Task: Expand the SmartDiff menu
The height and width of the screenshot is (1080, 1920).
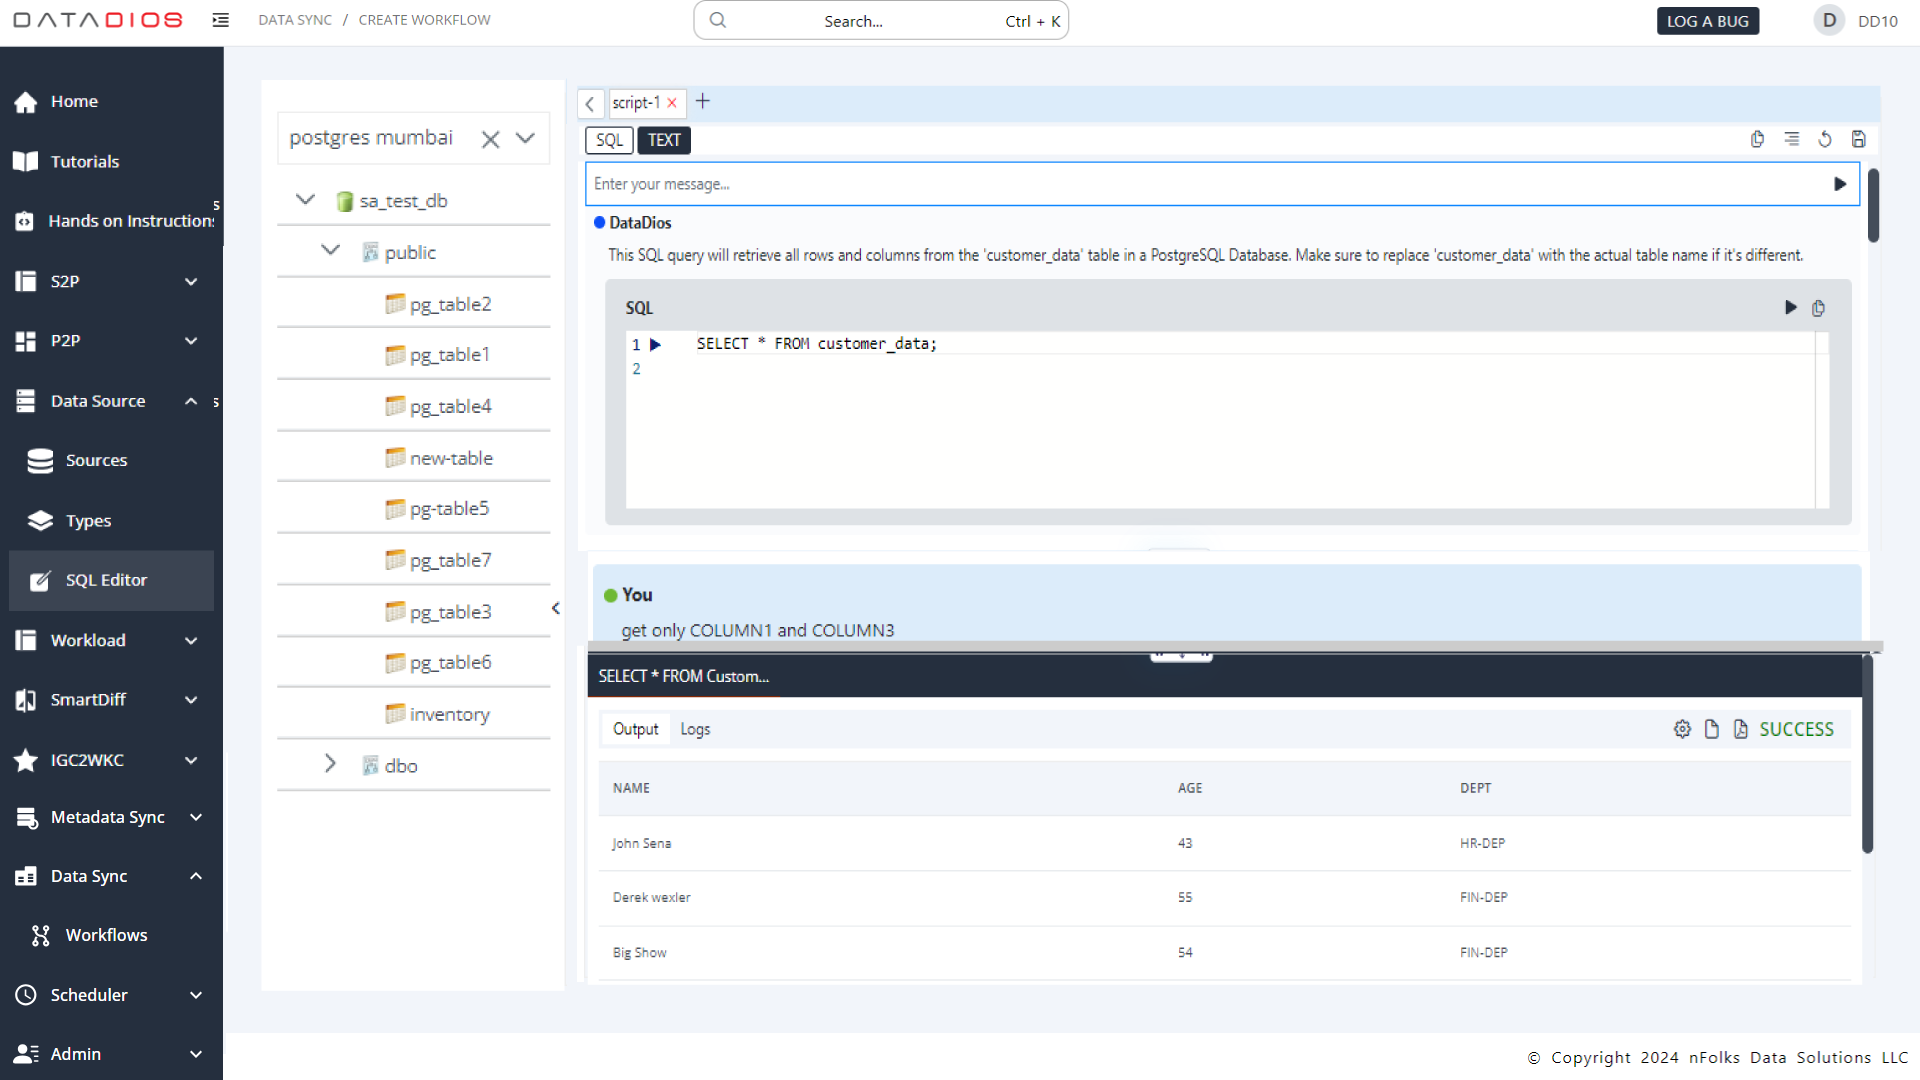Action: click(x=191, y=700)
